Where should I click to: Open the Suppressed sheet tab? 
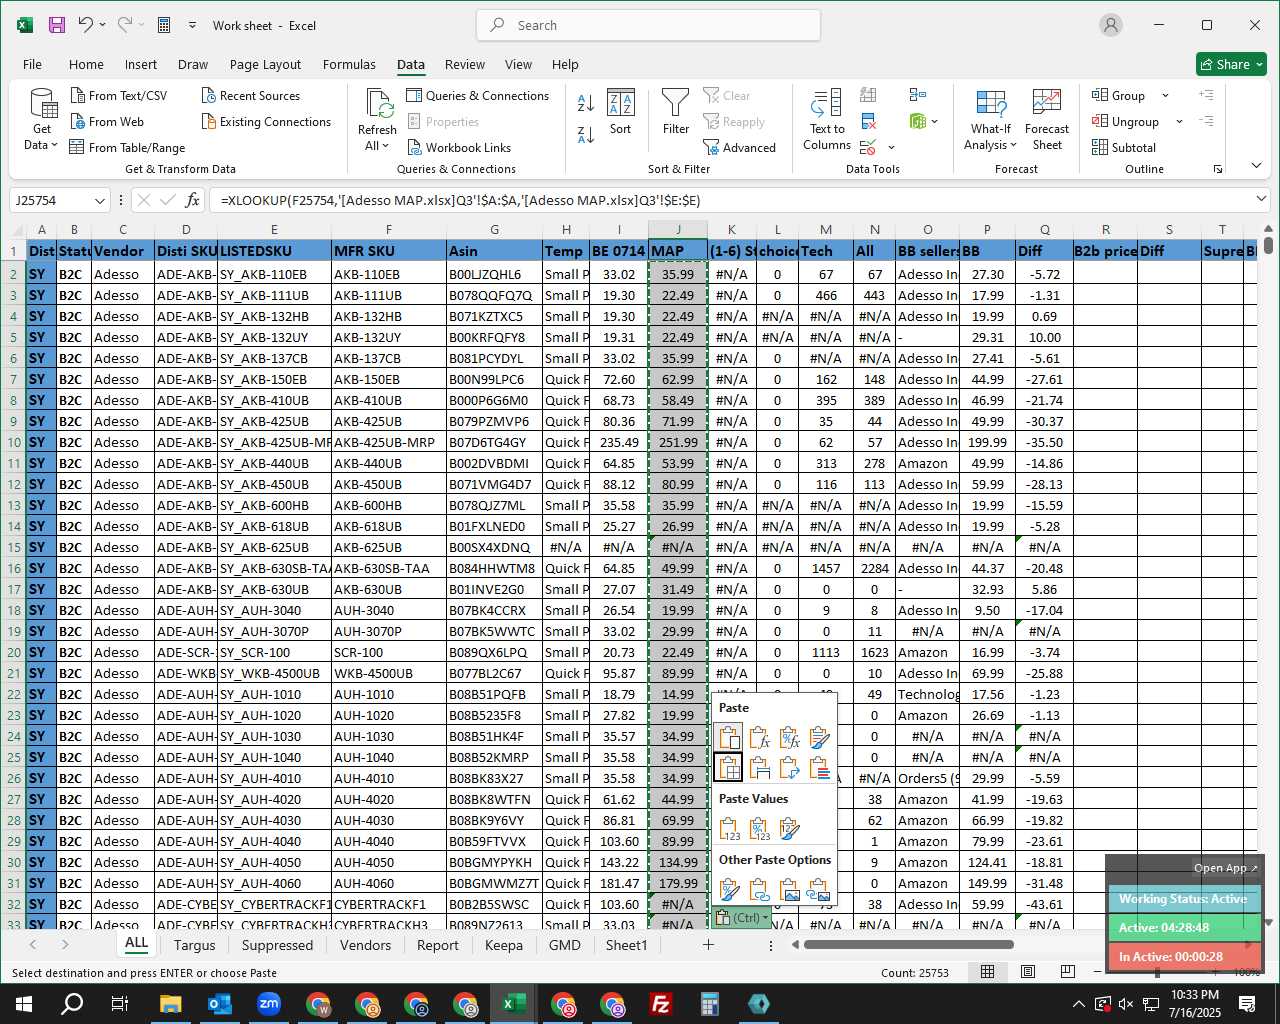(277, 945)
